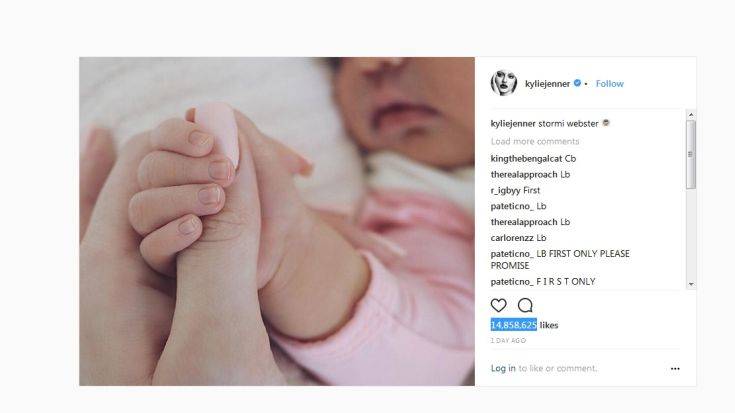Click the 1 DAY AGO timestamp
The height and width of the screenshot is (413, 735).
508,341
